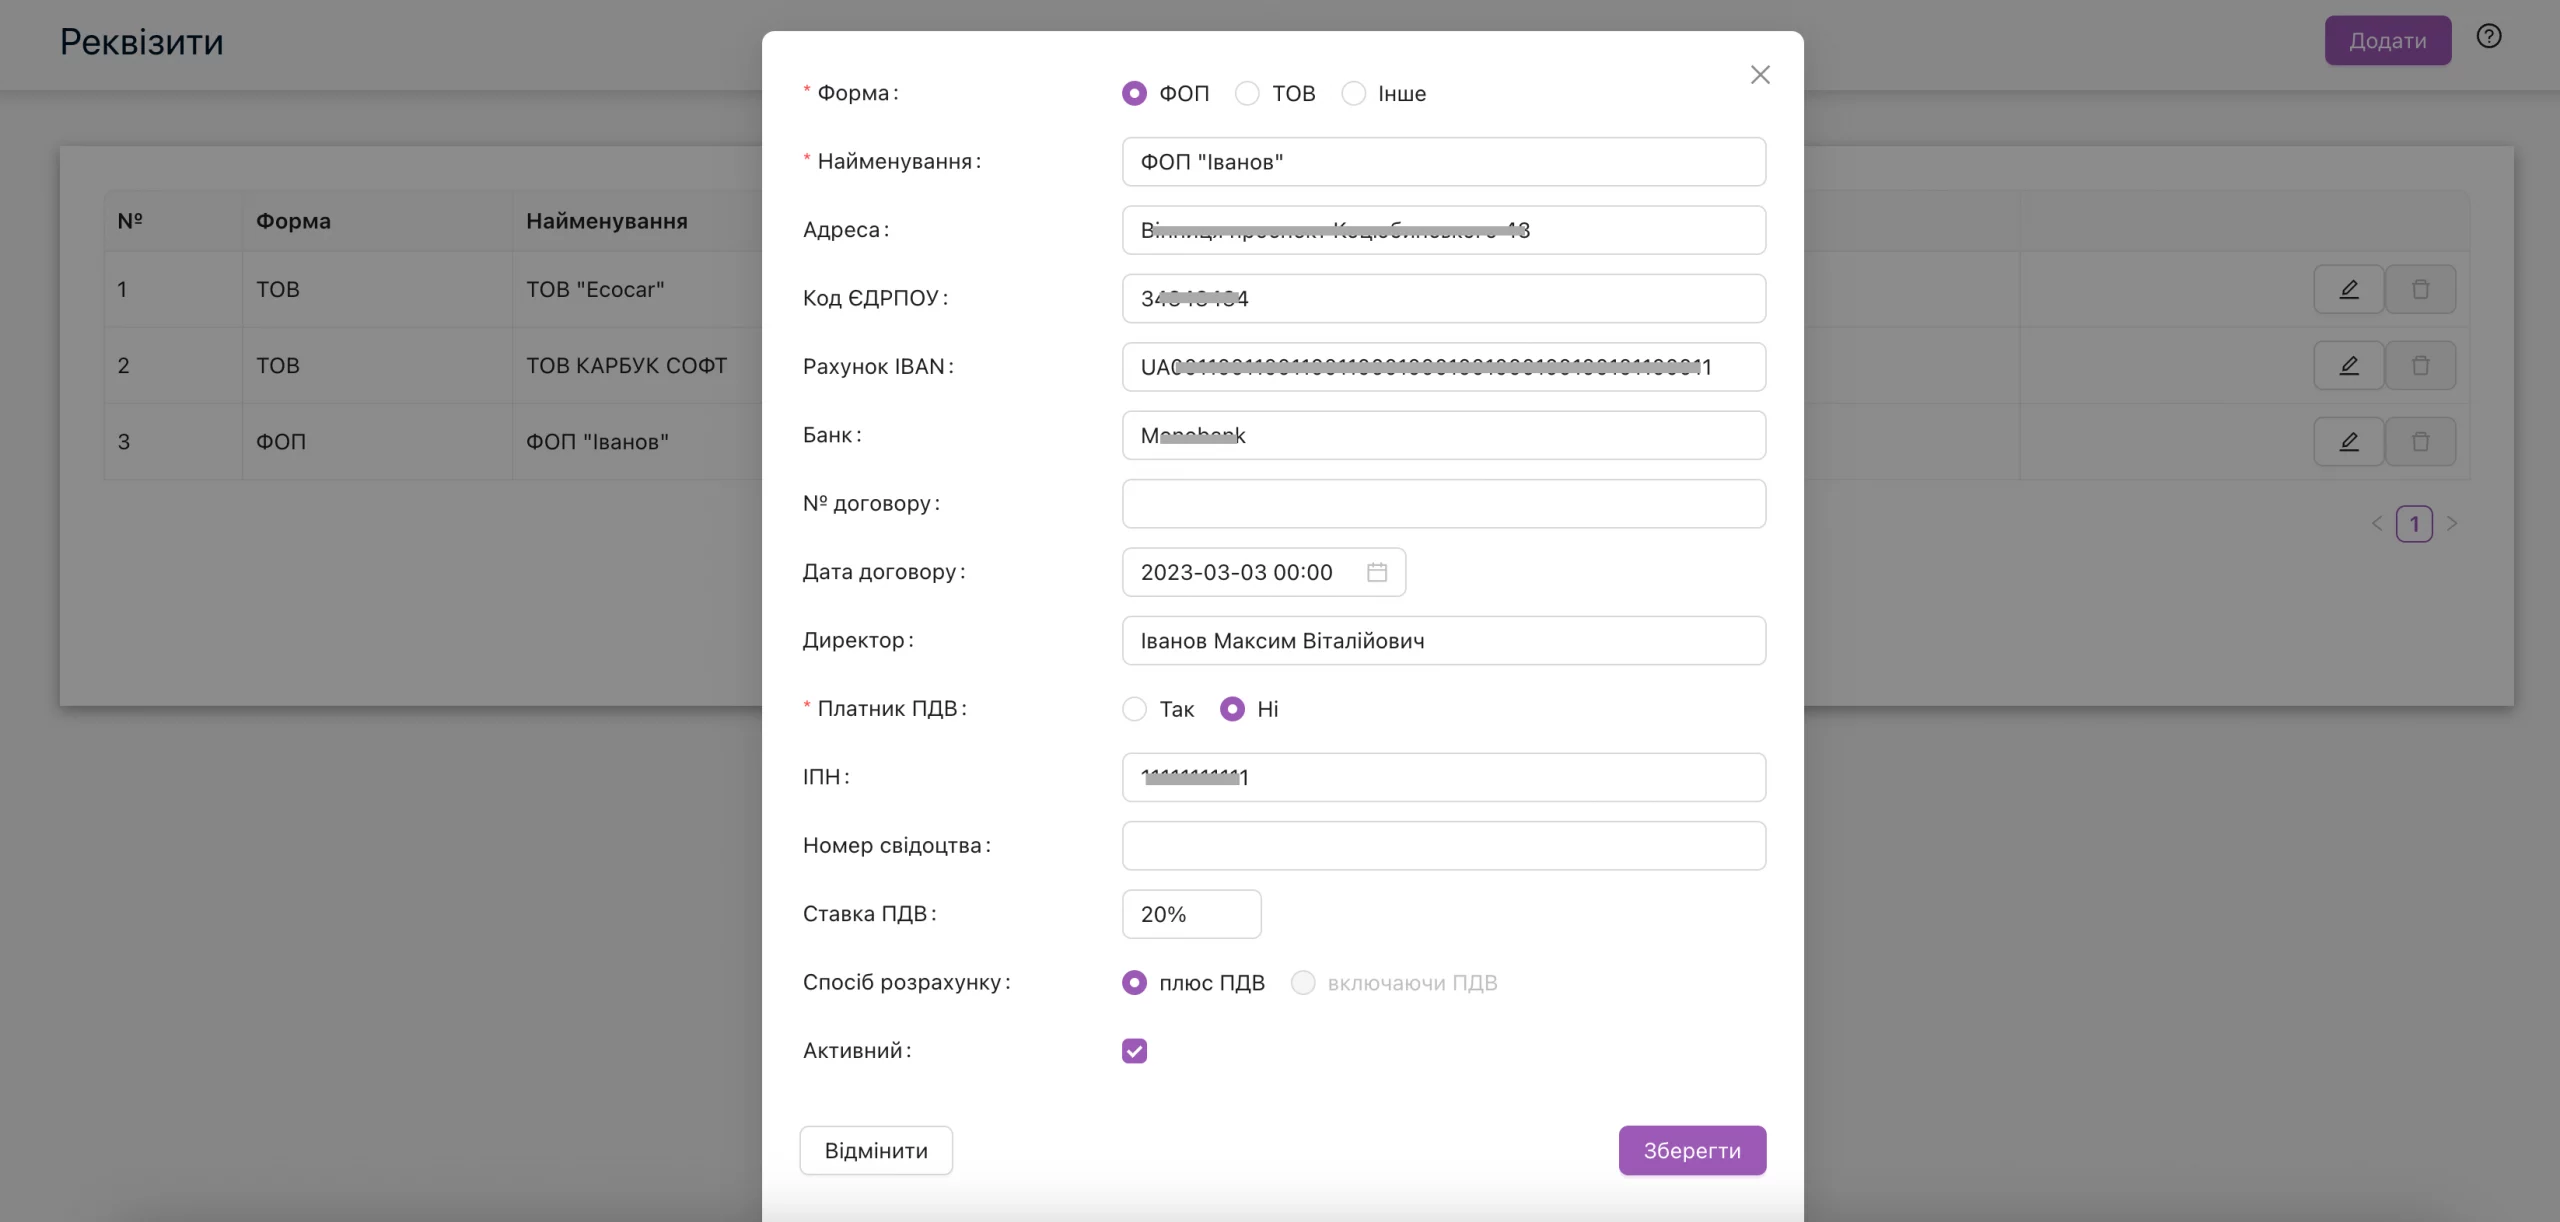The image size is (2560, 1222).
Task: Click the Додати button
Action: pos(2387,41)
